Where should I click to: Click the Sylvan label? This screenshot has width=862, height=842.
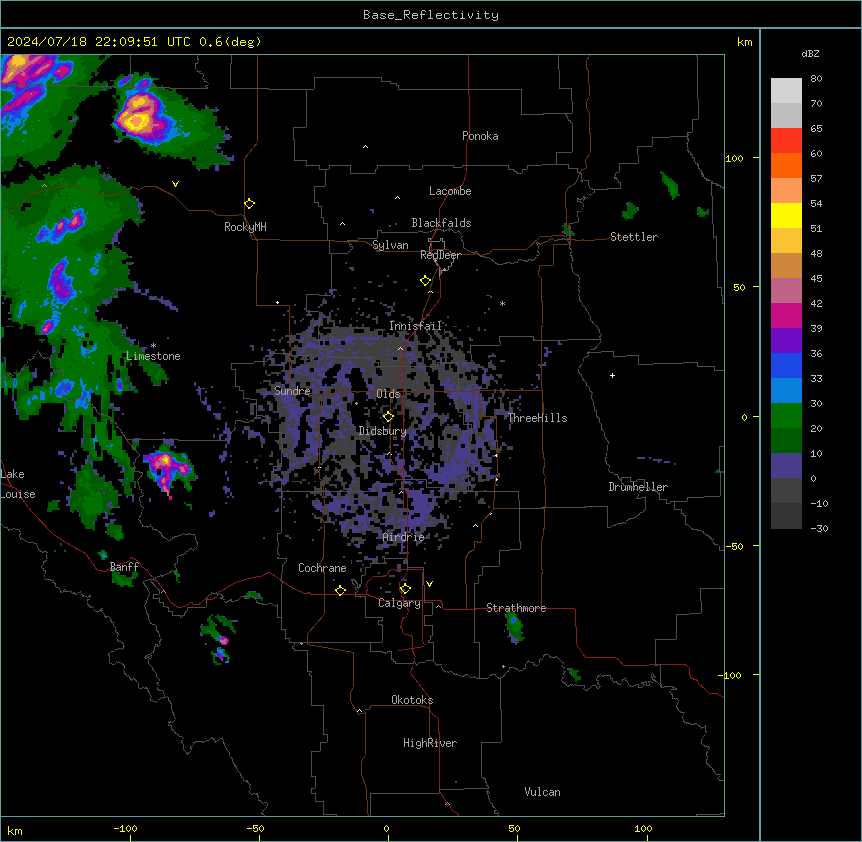coord(390,245)
